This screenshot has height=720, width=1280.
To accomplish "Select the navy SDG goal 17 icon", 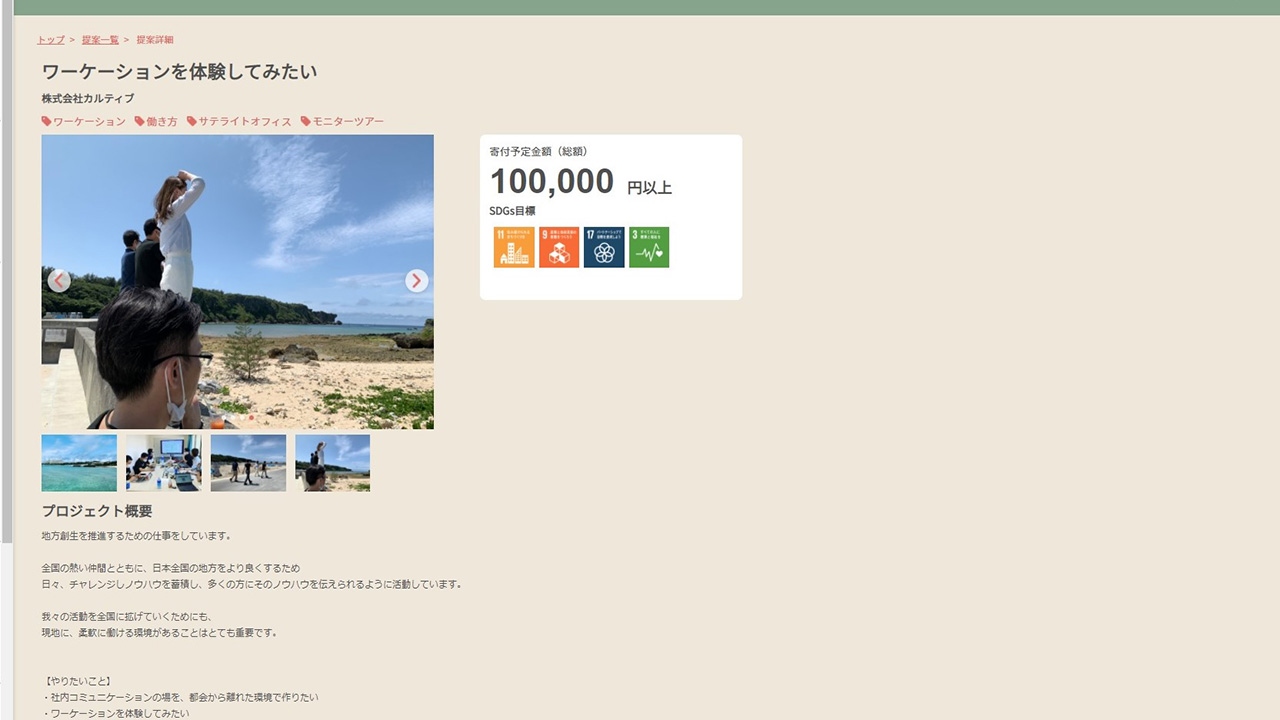I will 604,247.
